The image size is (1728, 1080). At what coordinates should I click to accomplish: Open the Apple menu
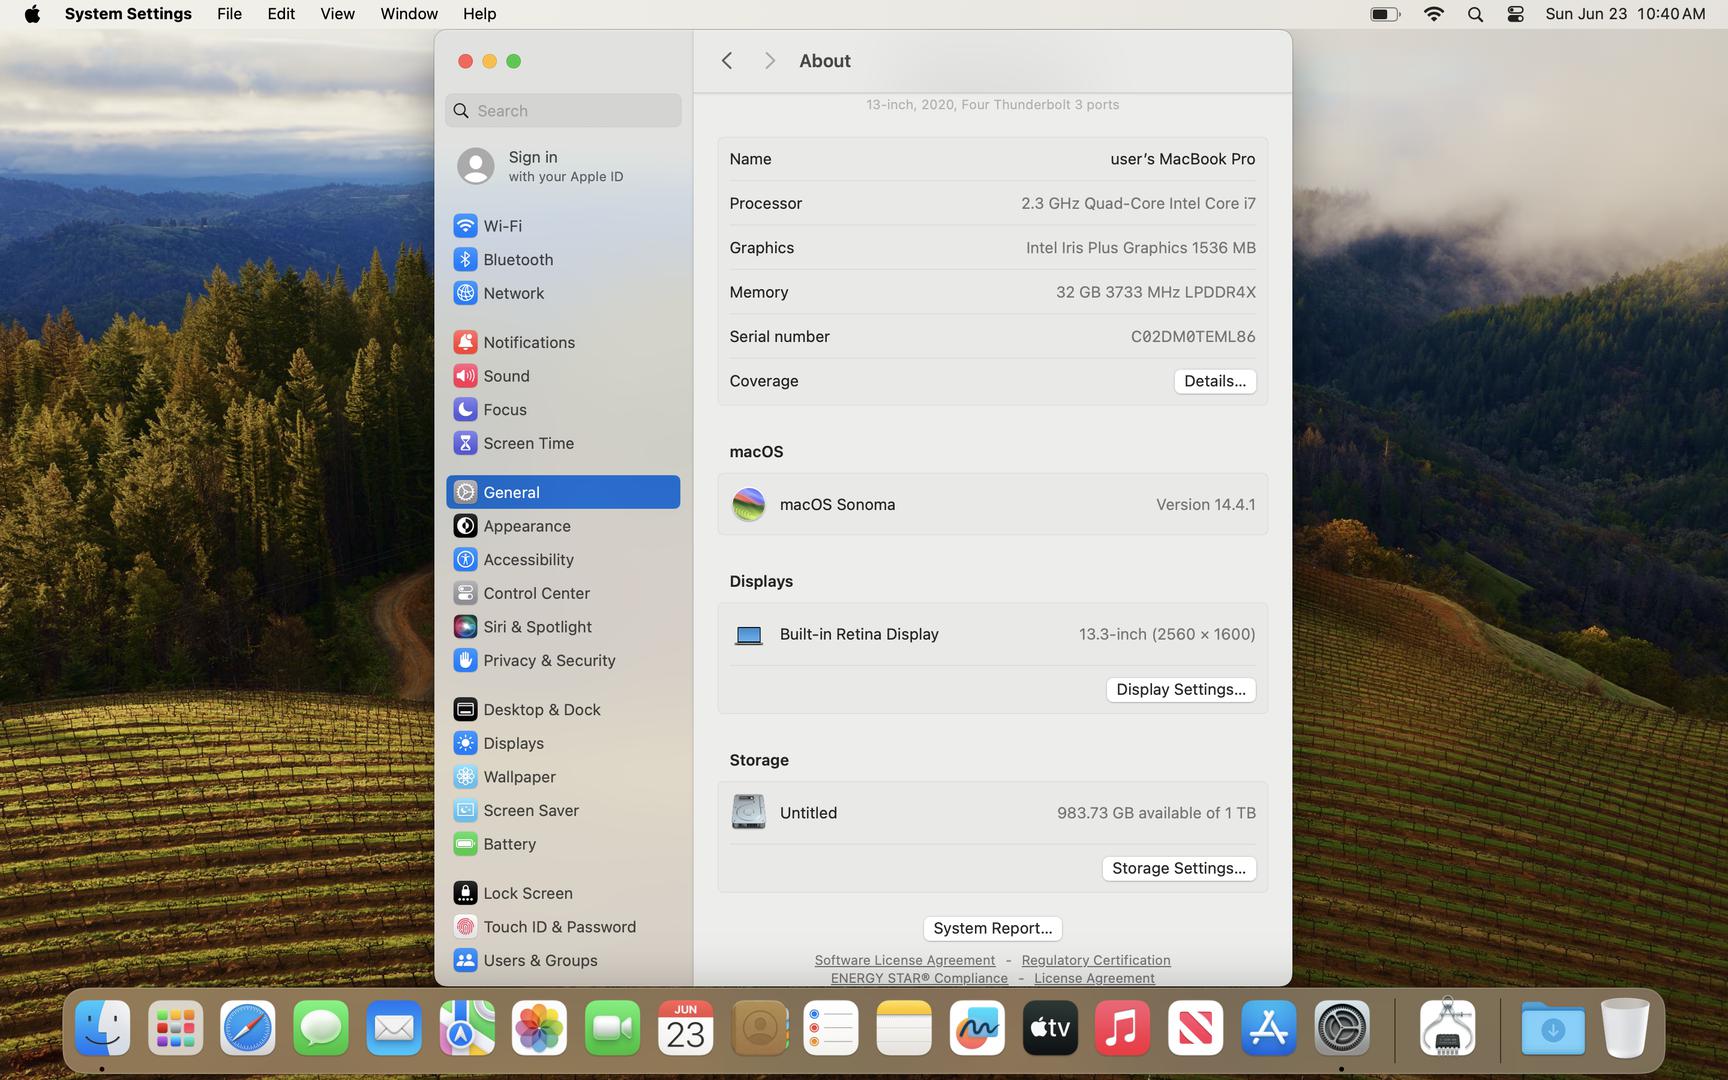tap(32, 14)
